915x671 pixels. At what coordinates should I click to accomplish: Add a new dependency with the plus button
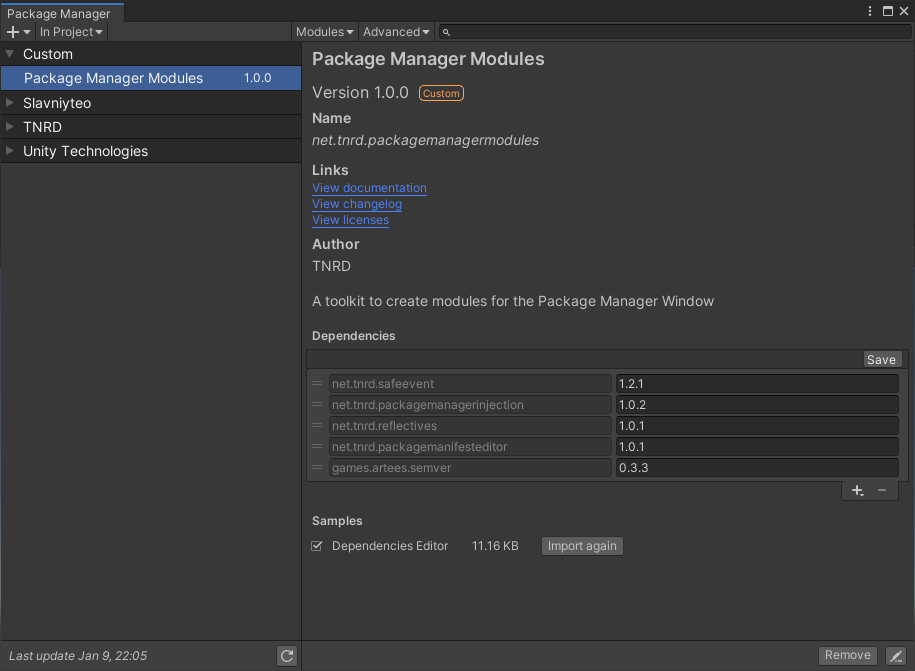[857, 490]
